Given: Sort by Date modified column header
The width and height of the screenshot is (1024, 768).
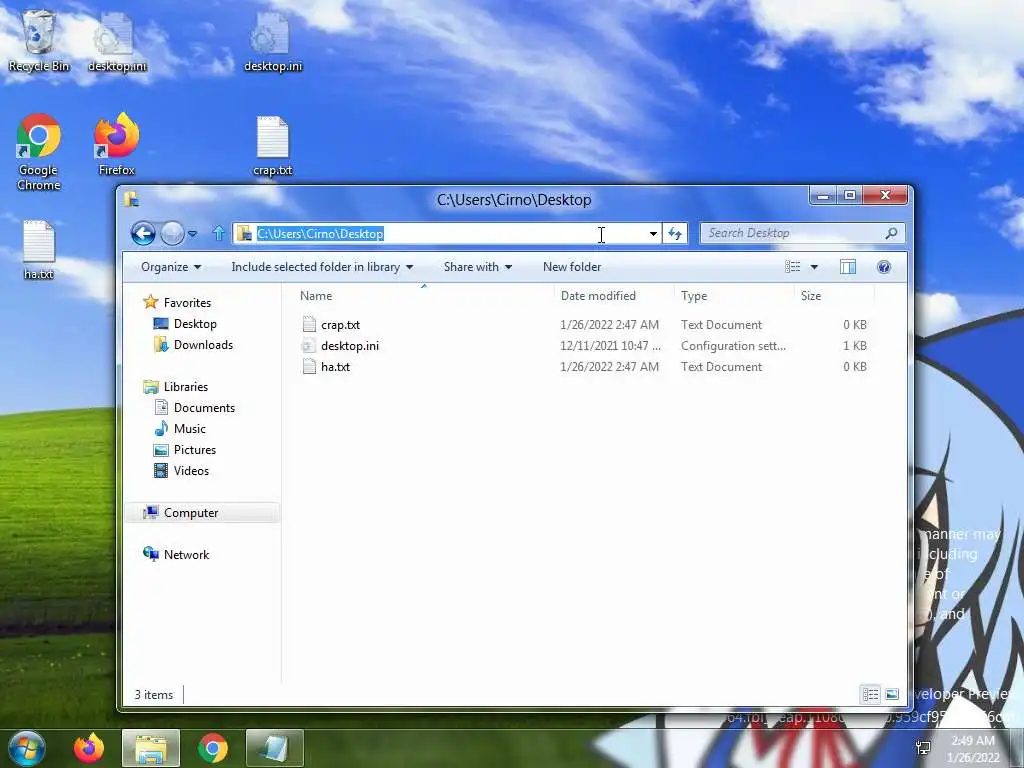Looking at the screenshot, I should [x=614, y=296].
